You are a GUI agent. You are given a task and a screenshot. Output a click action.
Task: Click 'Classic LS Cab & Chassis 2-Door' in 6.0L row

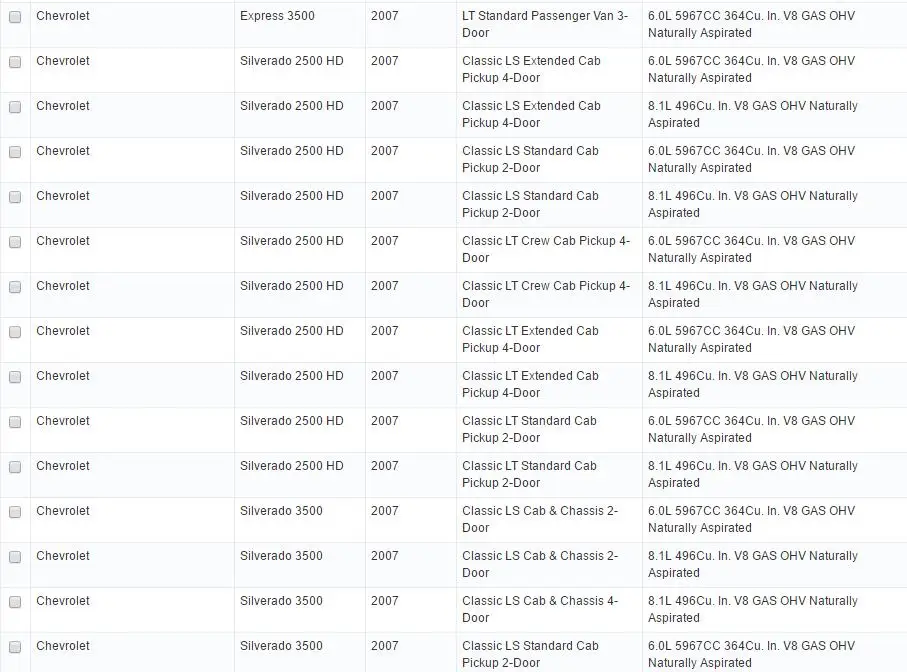pos(540,519)
